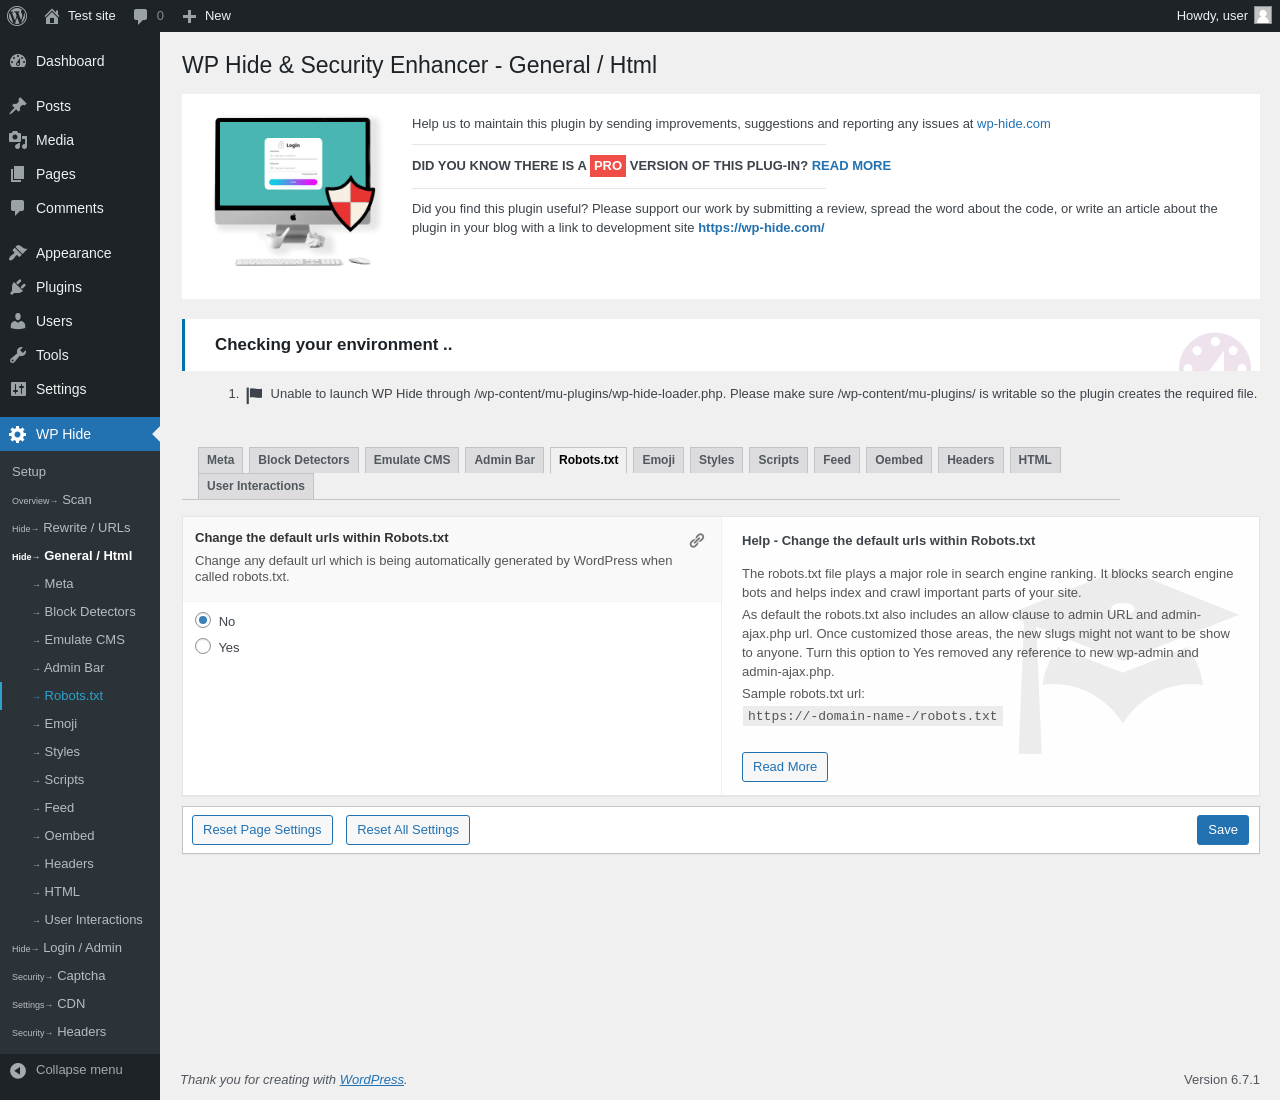Open User Interactions in the sidebar submenu

click(80, 920)
